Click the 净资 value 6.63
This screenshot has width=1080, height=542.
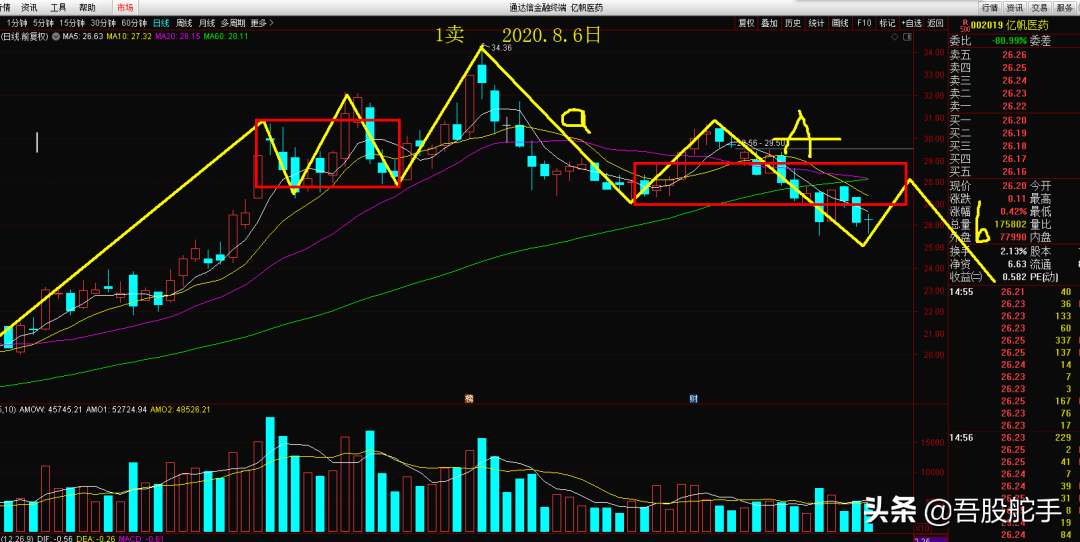[x=1017, y=264]
